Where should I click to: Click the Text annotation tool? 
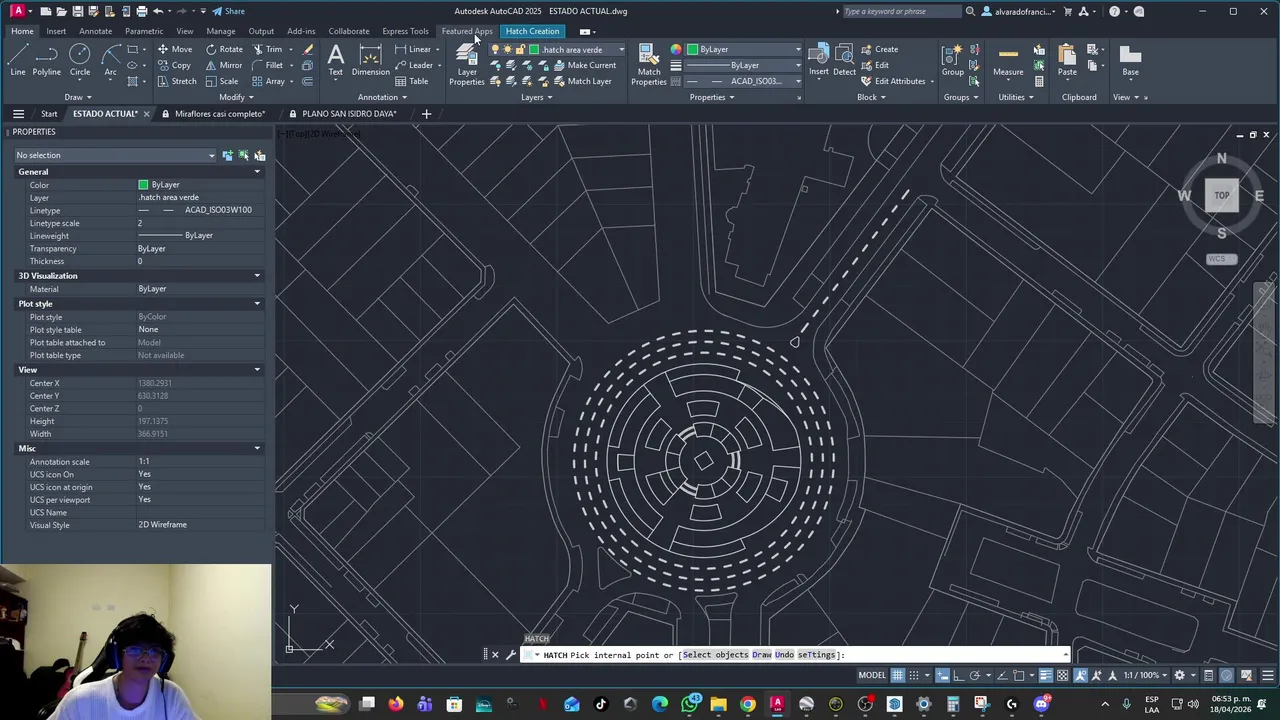(x=336, y=60)
